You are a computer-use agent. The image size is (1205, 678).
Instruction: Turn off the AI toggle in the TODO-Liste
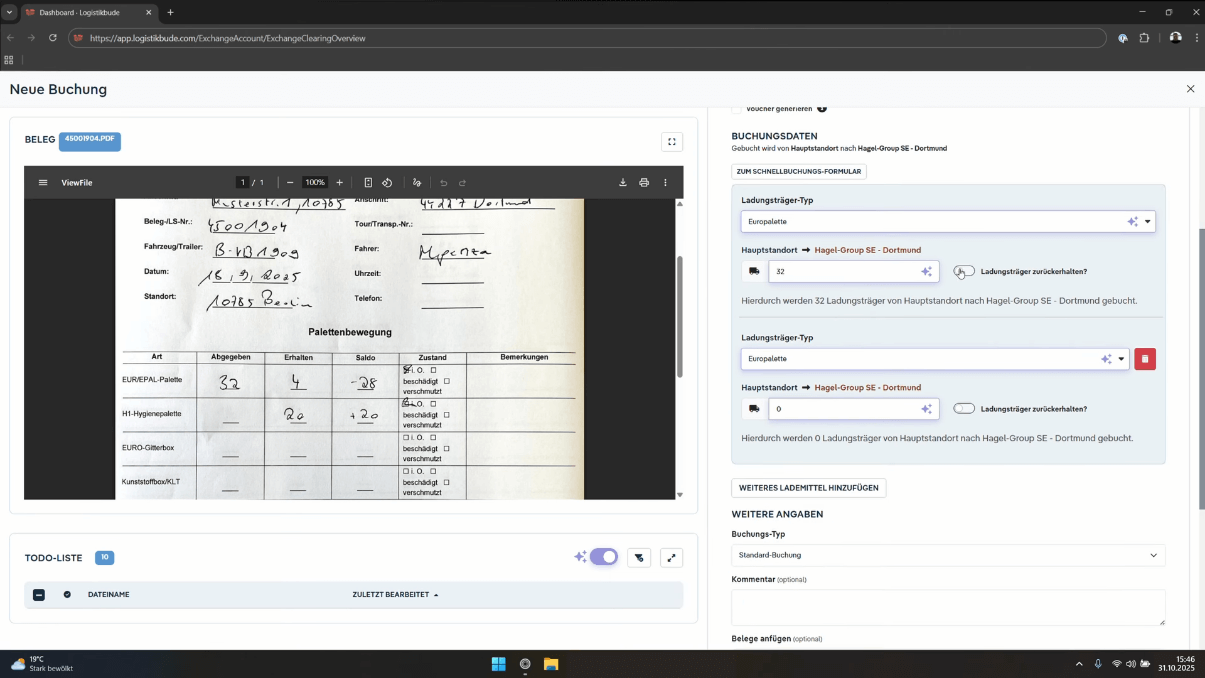(x=604, y=557)
